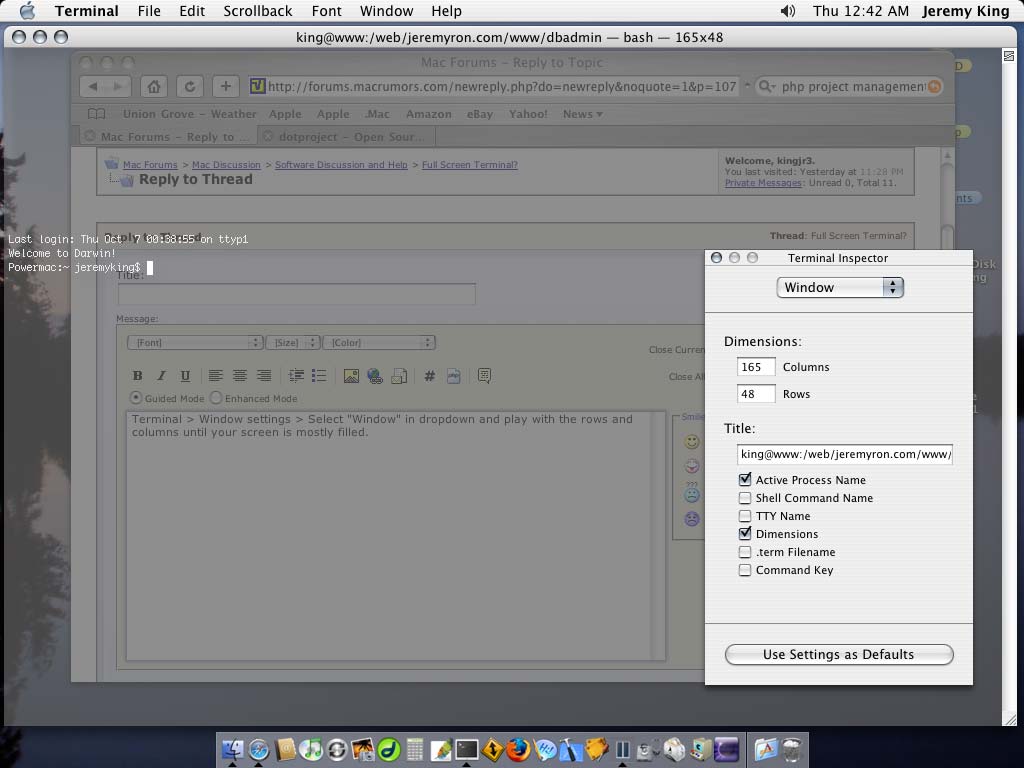Launch iSync from the Dock
The width and height of the screenshot is (1024, 768).
337,749
